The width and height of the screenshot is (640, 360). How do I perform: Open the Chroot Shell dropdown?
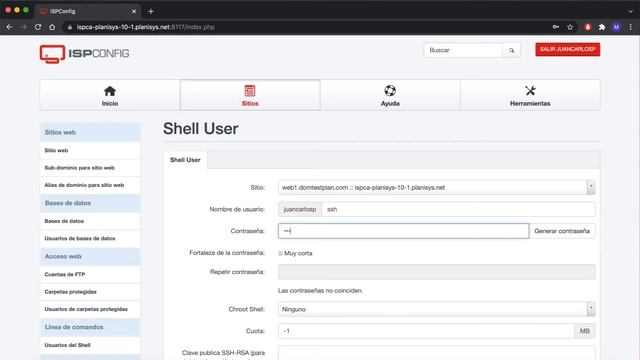click(x=436, y=309)
